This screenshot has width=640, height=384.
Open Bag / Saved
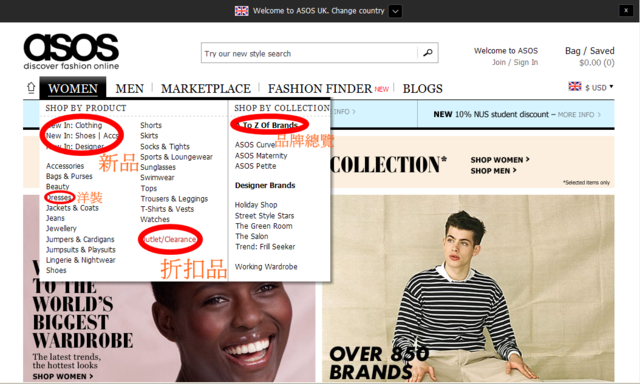589,51
